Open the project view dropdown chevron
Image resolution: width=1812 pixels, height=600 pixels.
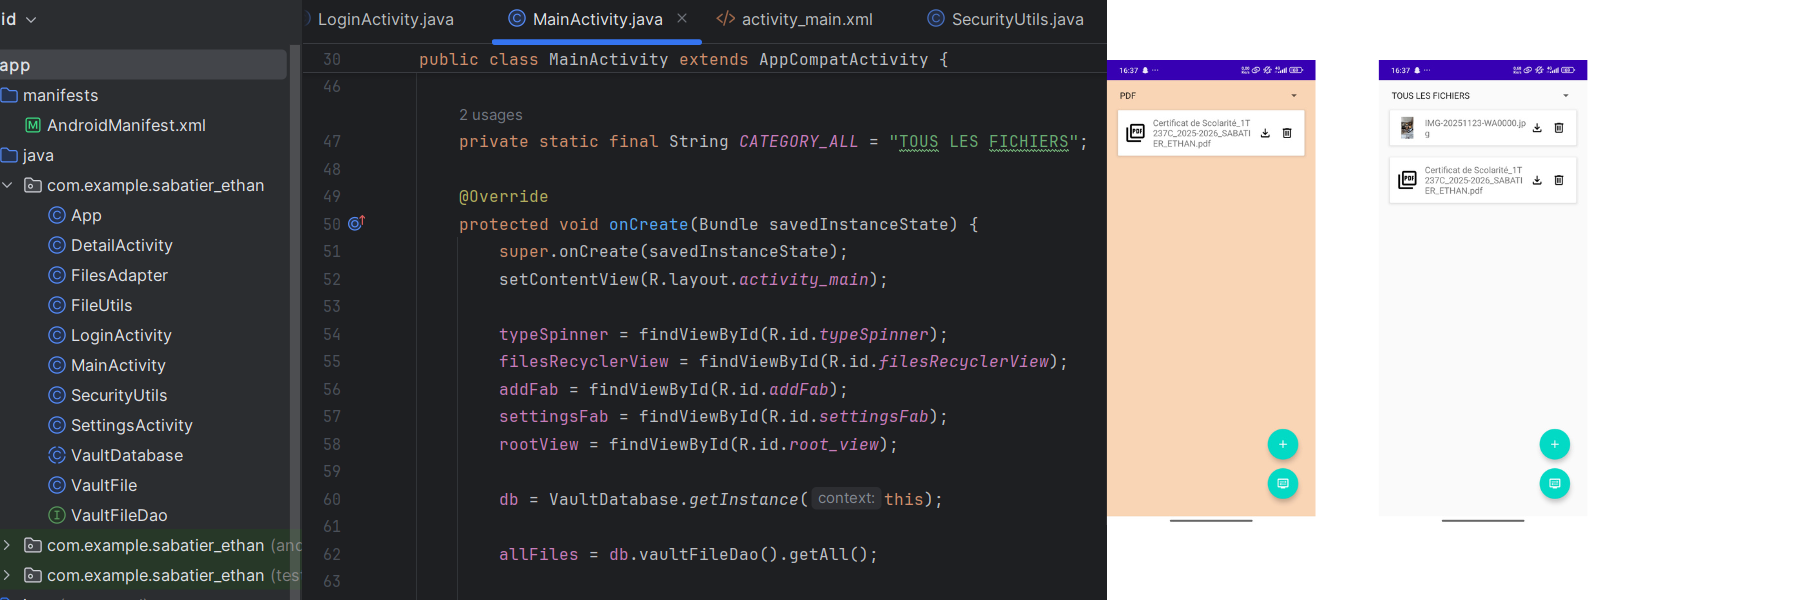pyautogui.click(x=31, y=19)
